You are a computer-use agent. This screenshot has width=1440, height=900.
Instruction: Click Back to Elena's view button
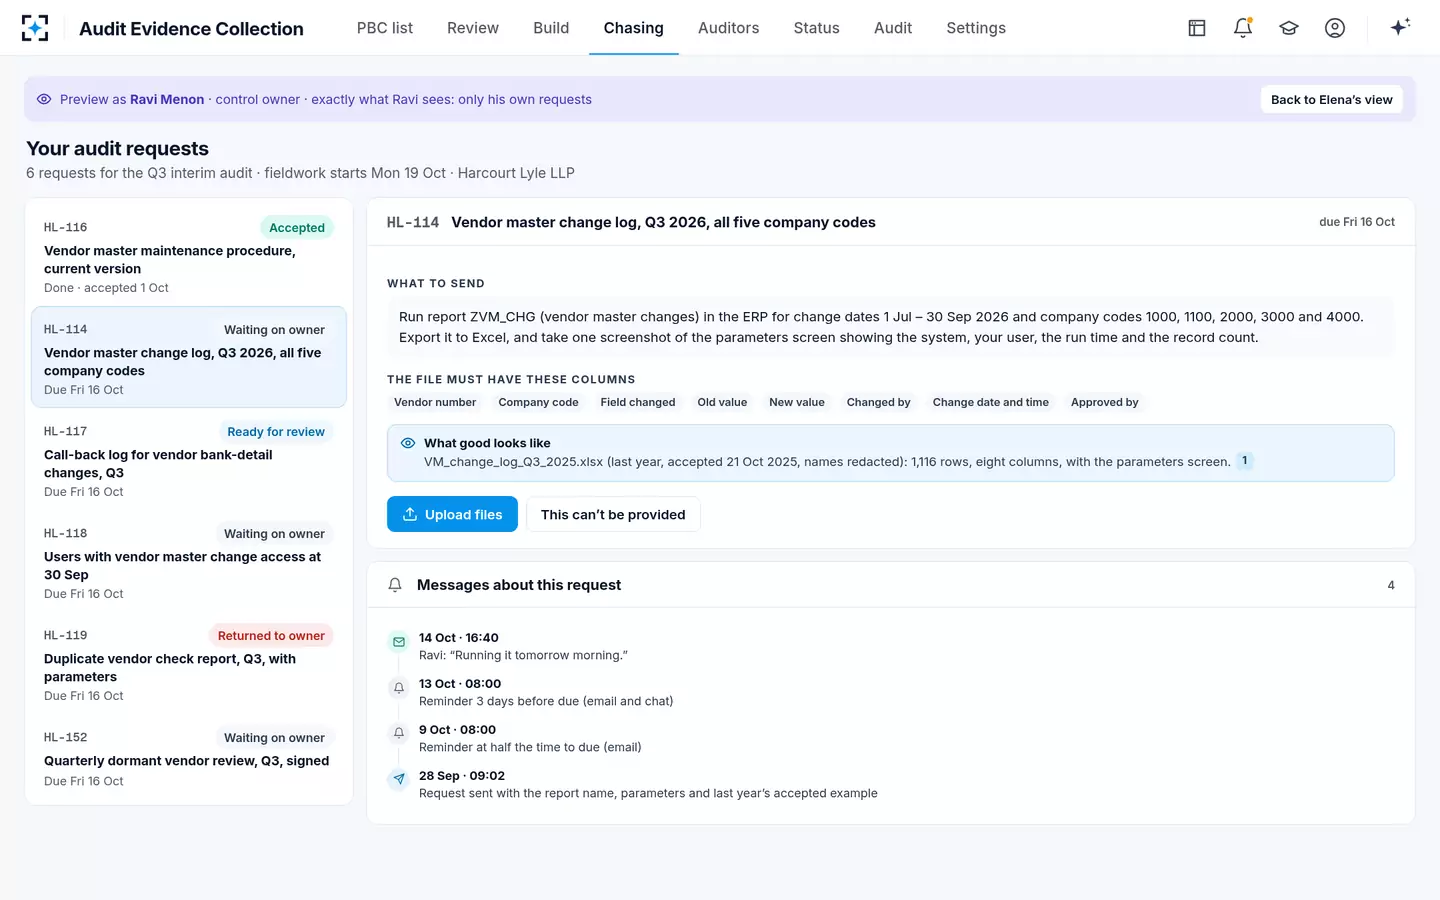pos(1332,99)
